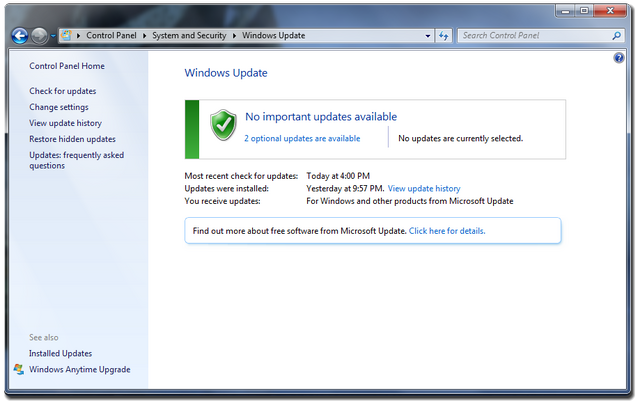Image resolution: width=640 pixels, height=405 pixels.
Task: Click No important updates available text
Action: point(321,117)
